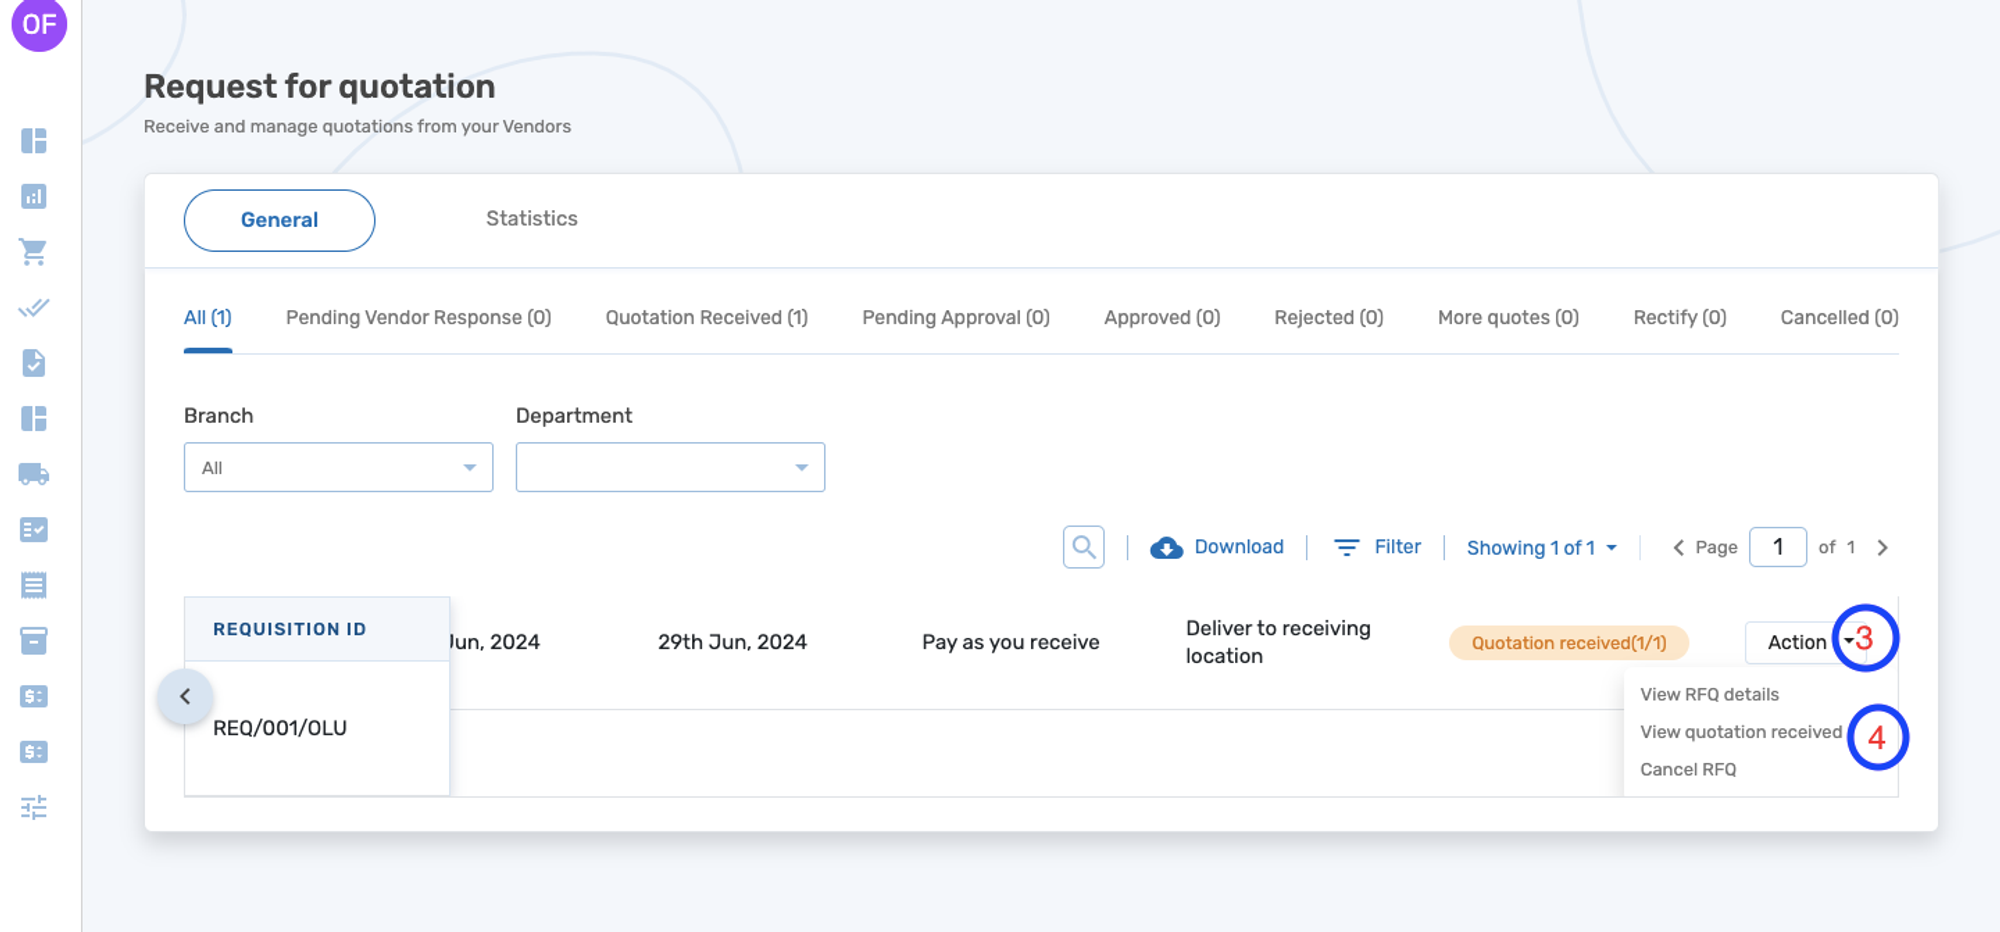The width and height of the screenshot is (2000, 932).
Task: Click the Action button on the RFQ row
Action: 1800,642
